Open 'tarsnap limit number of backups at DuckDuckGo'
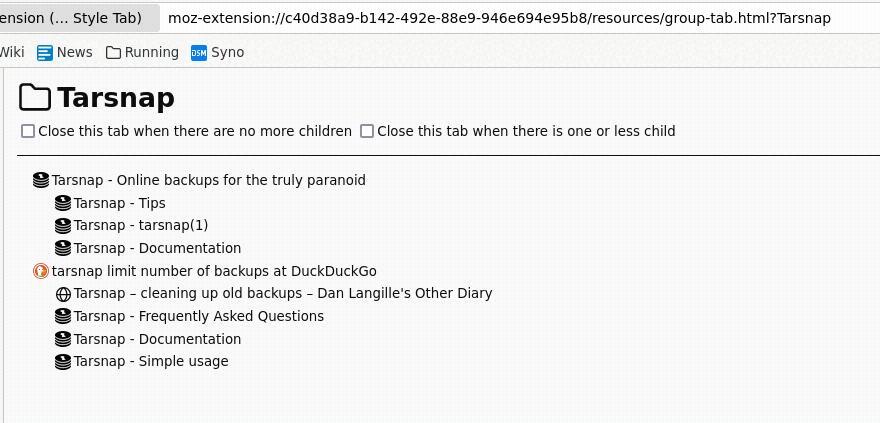Image resolution: width=880 pixels, height=423 pixels. click(x=213, y=271)
